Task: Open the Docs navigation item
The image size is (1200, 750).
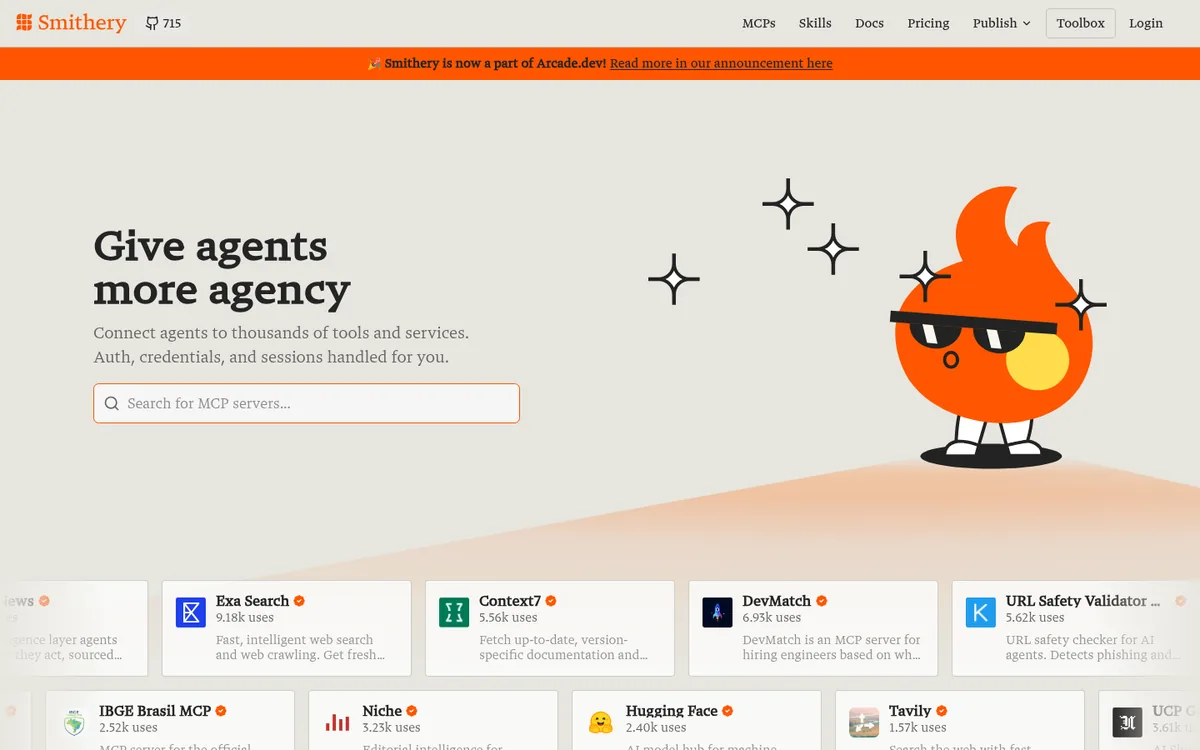Action: [x=869, y=23]
